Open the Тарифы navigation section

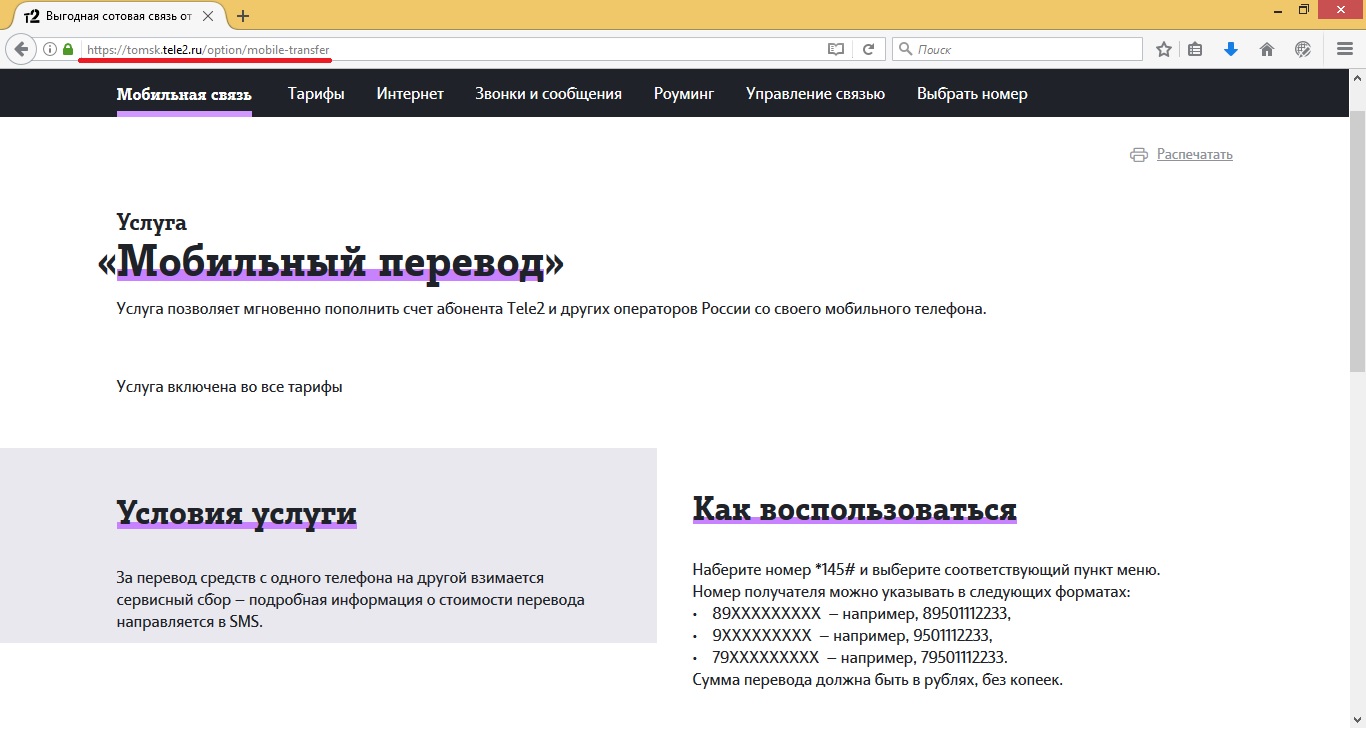click(315, 92)
